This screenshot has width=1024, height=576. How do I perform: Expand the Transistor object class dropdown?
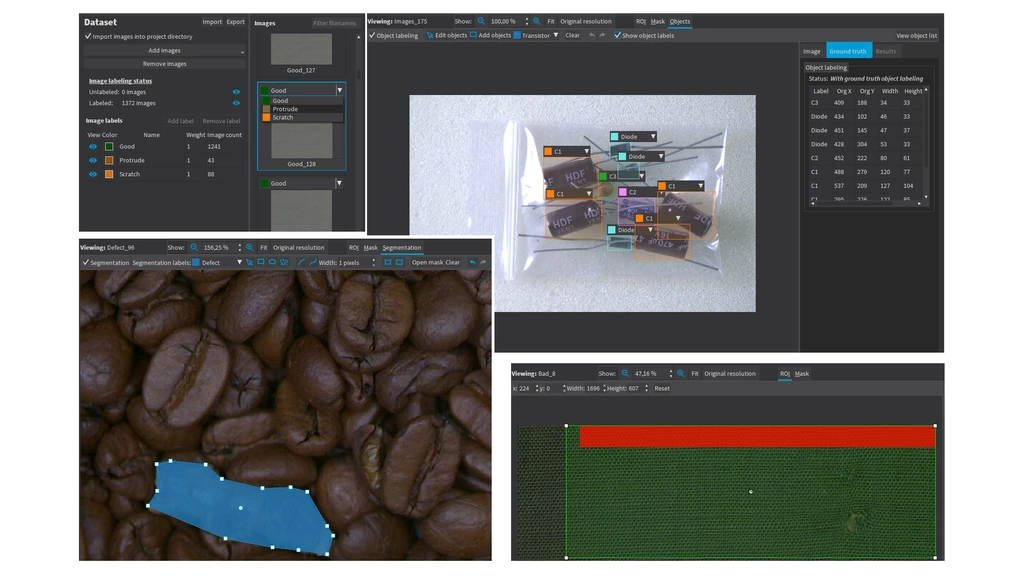[x=555, y=35]
